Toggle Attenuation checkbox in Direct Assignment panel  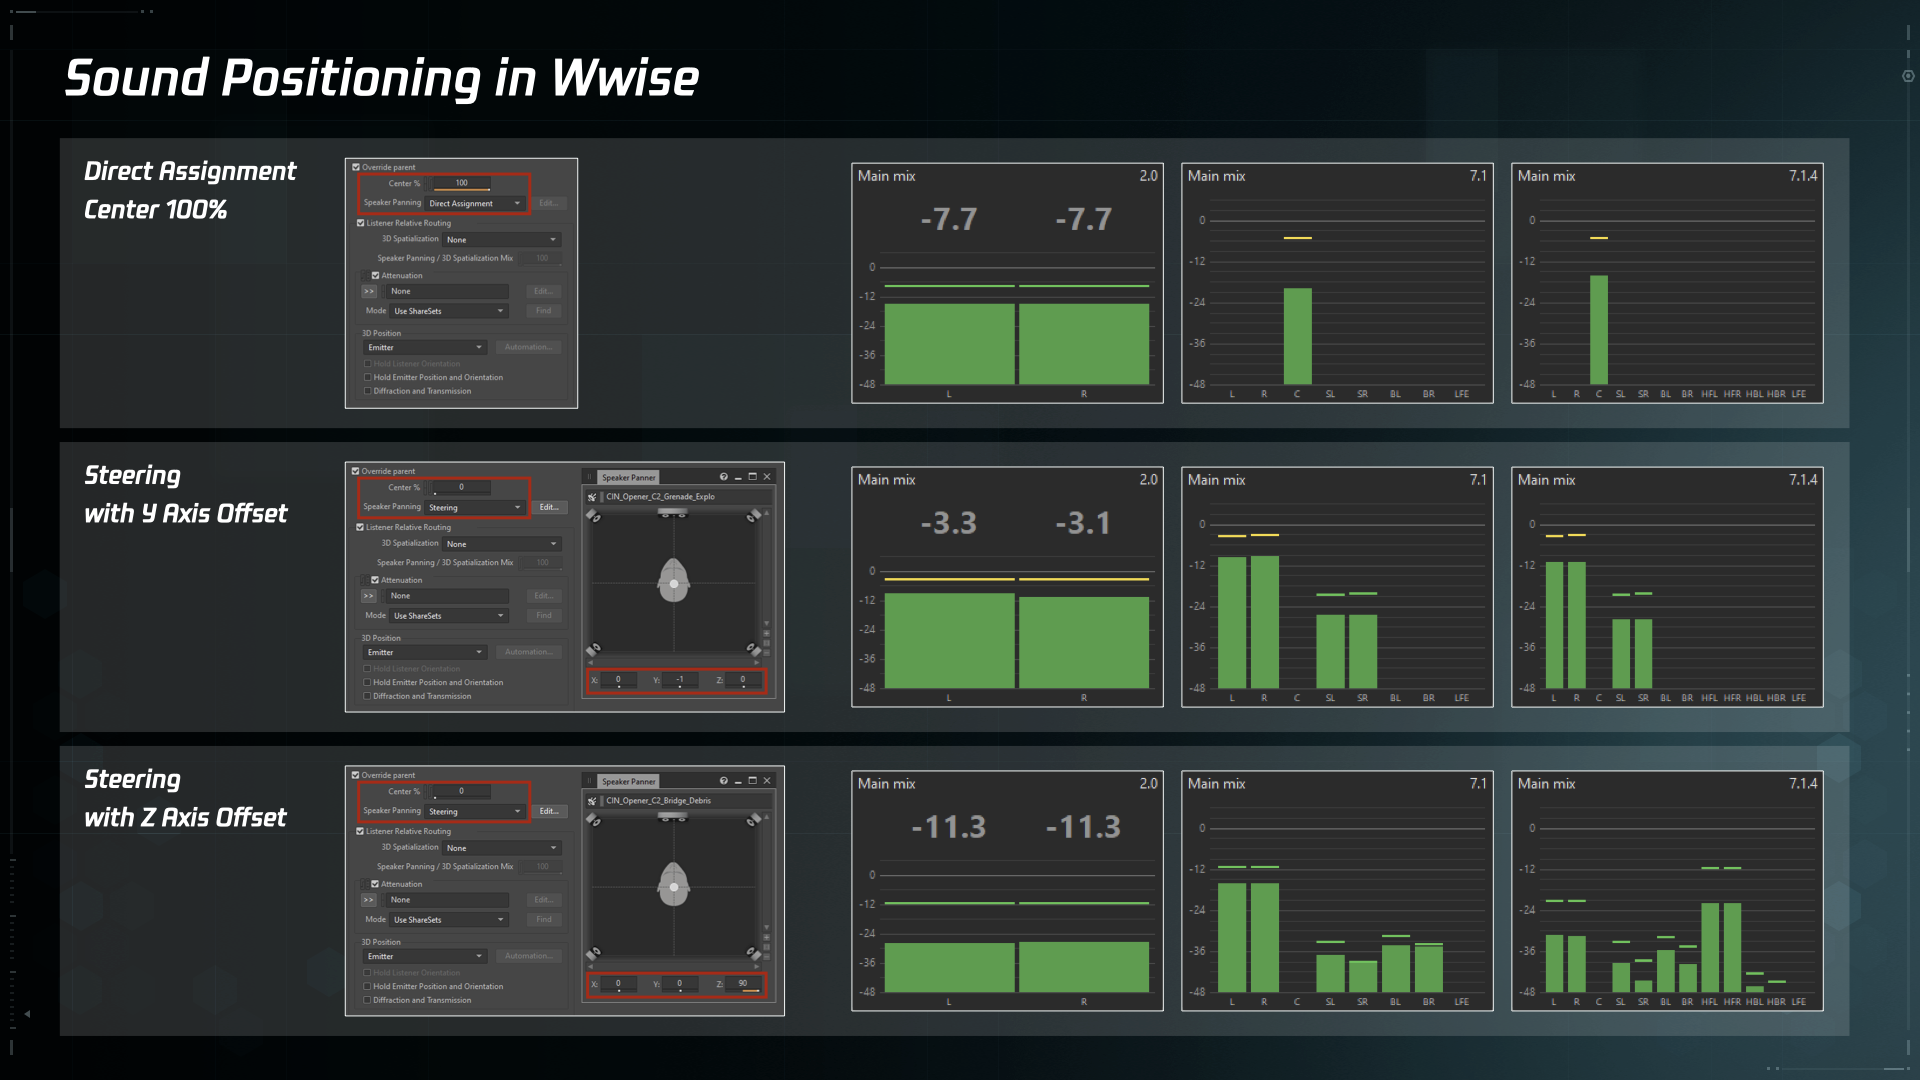(376, 275)
